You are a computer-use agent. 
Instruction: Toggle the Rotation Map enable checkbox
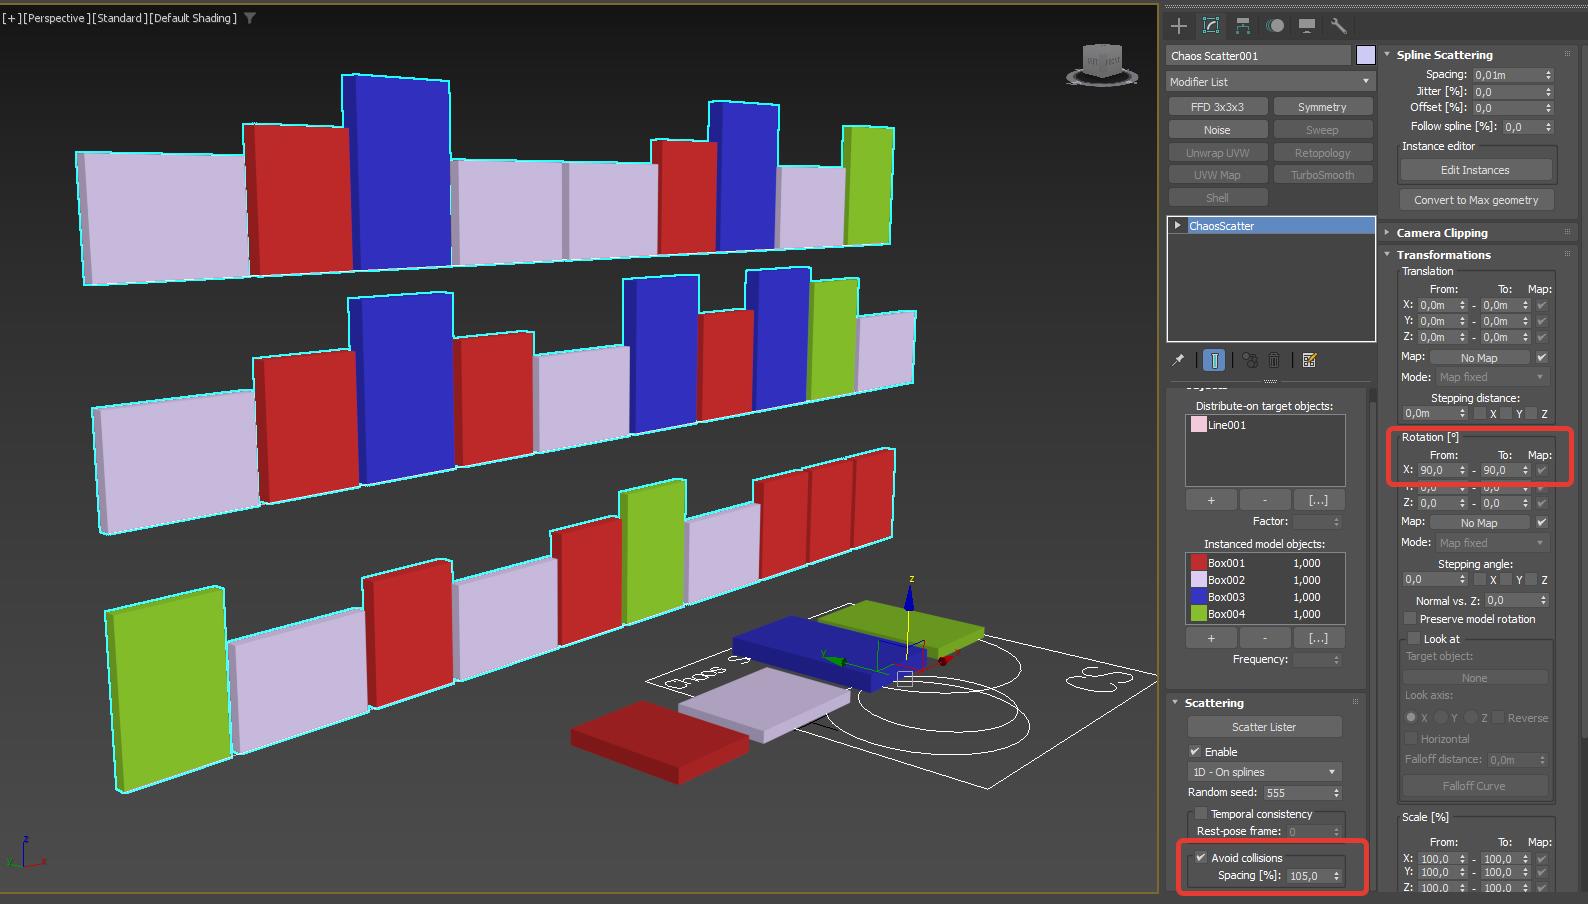(1541, 522)
